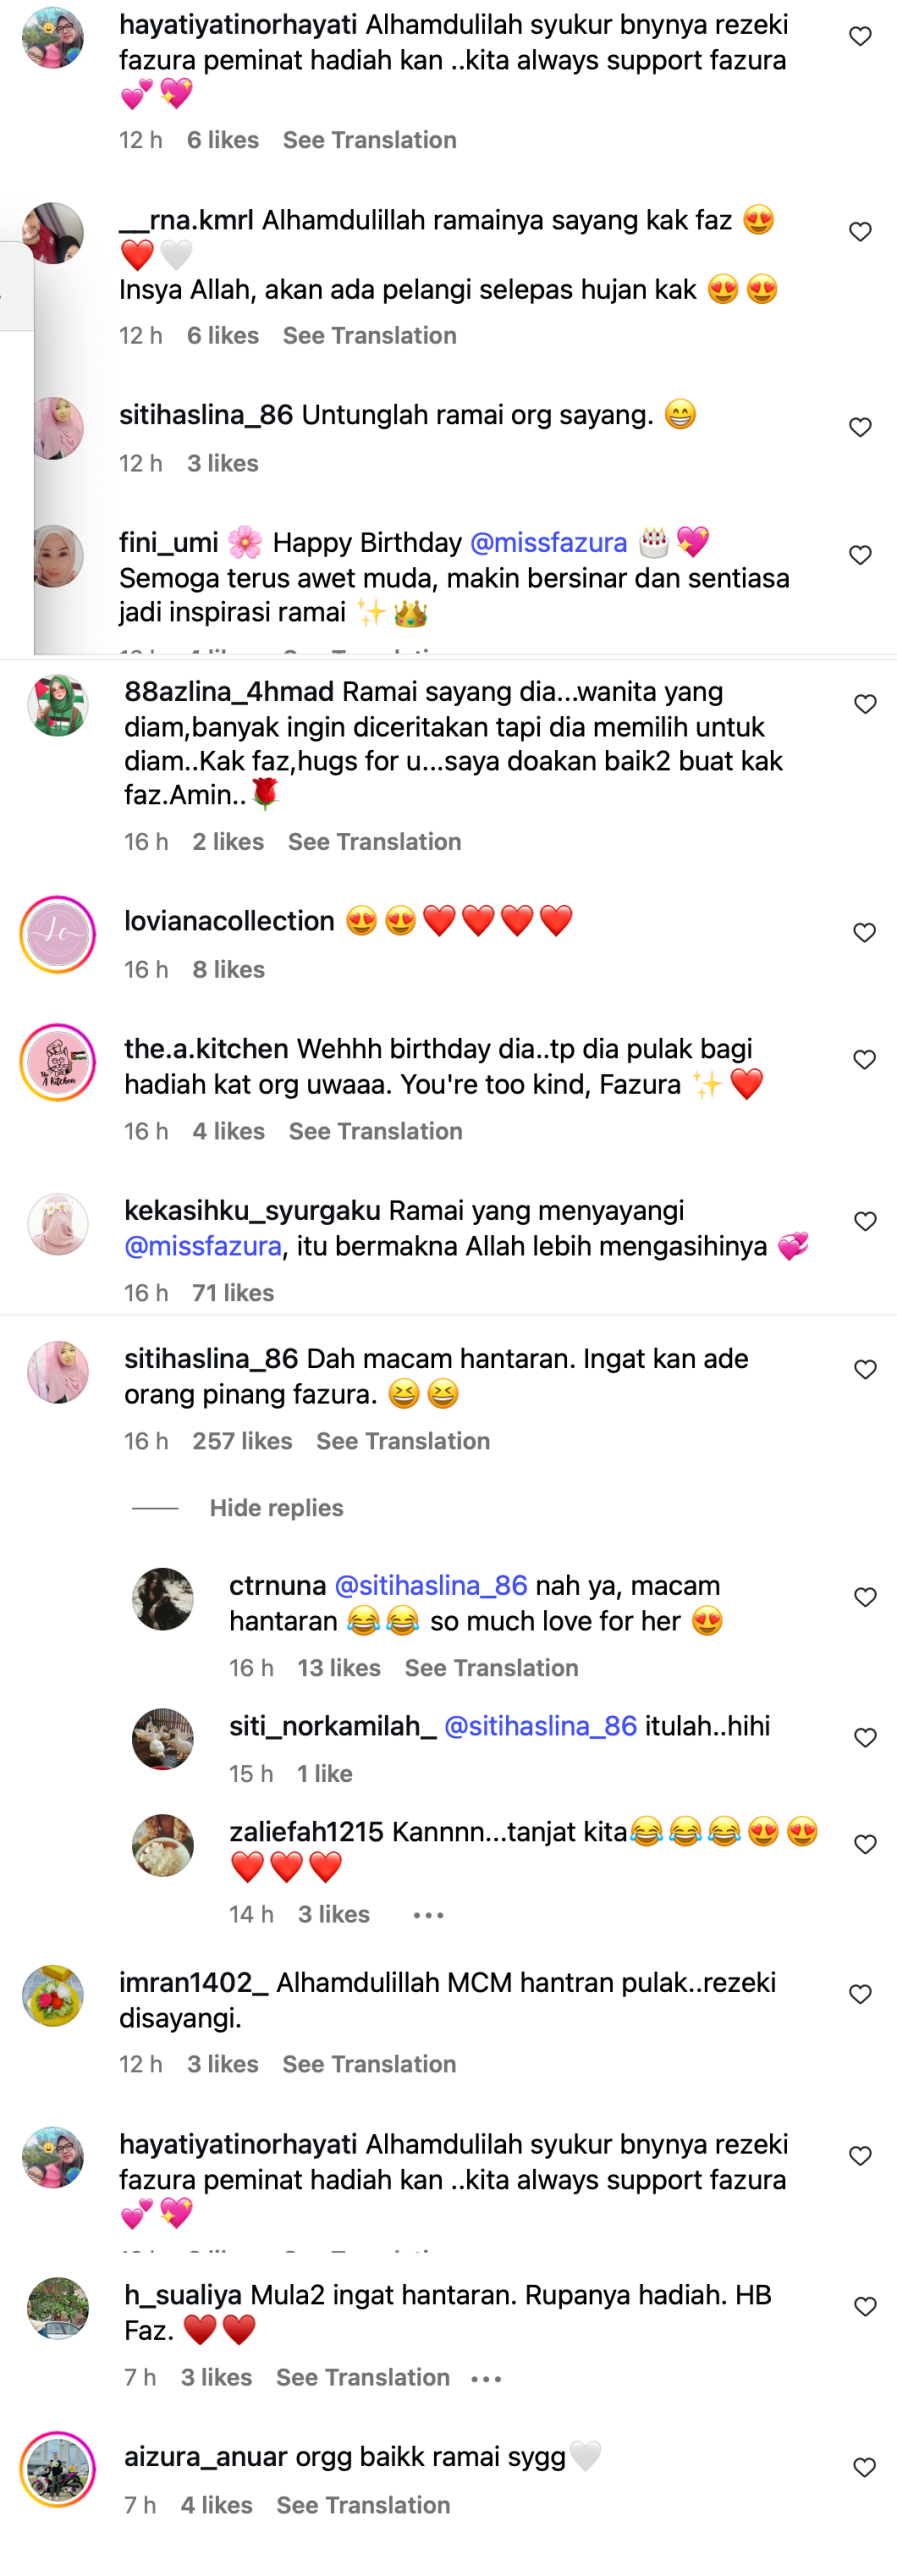
Task: Open @sitihaslina_86 mention in siti_norkamilah_'s reply
Action: pos(540,1726)
